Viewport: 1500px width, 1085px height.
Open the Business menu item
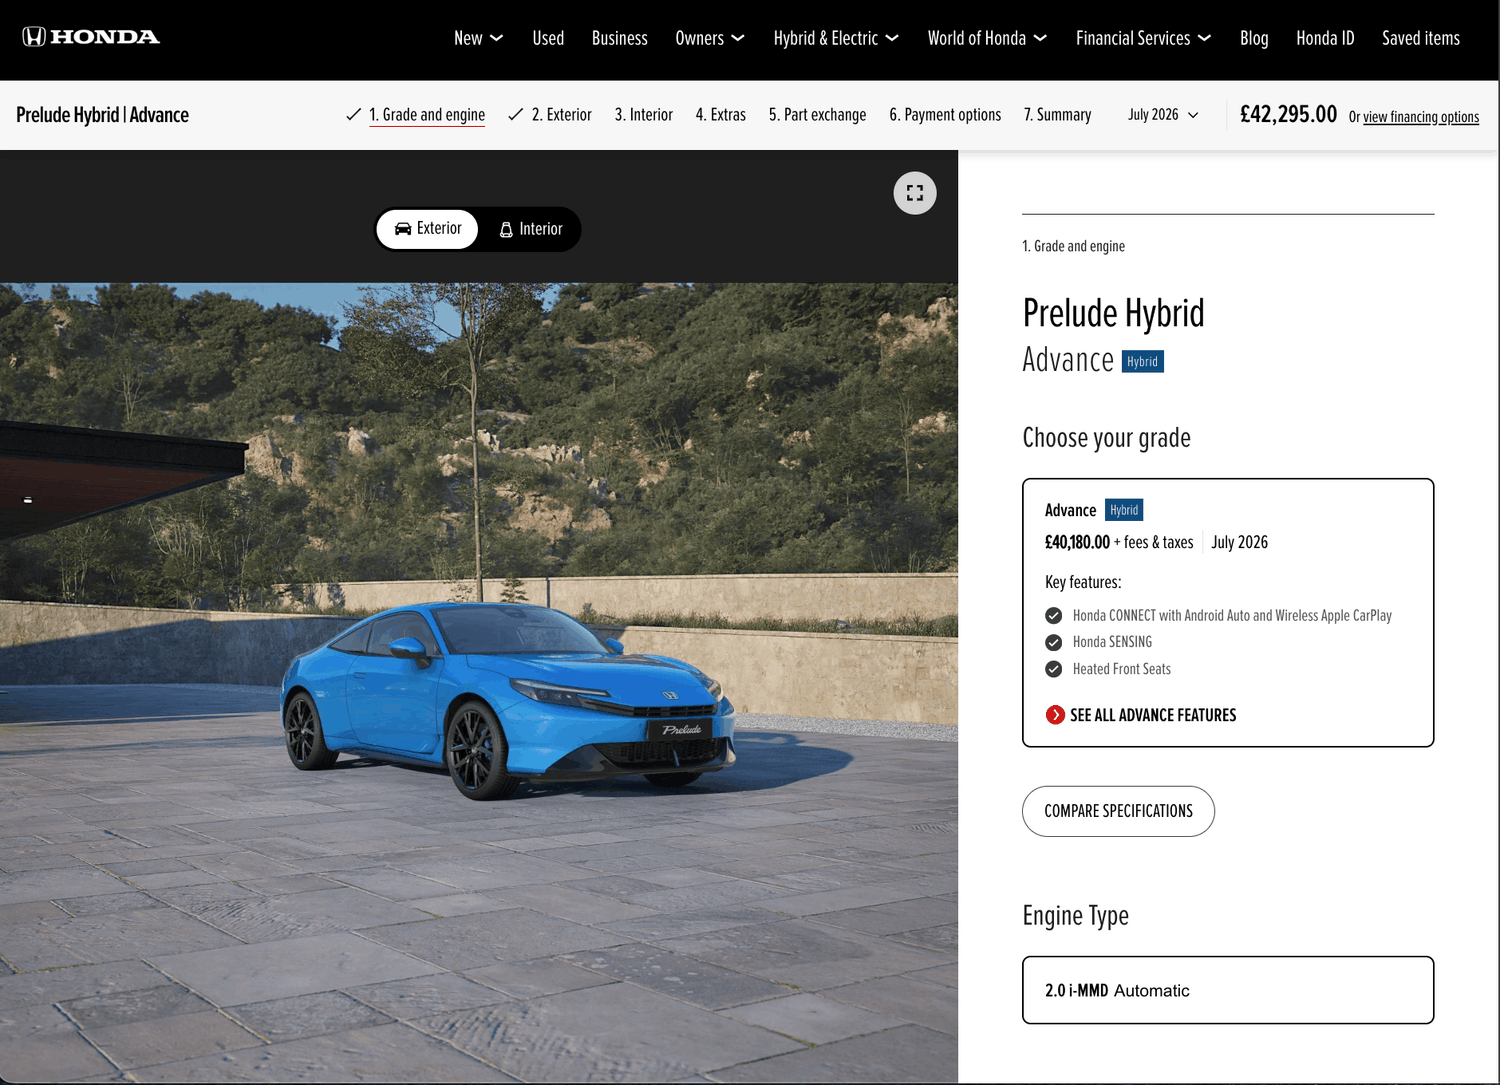(x=619, y=38)
